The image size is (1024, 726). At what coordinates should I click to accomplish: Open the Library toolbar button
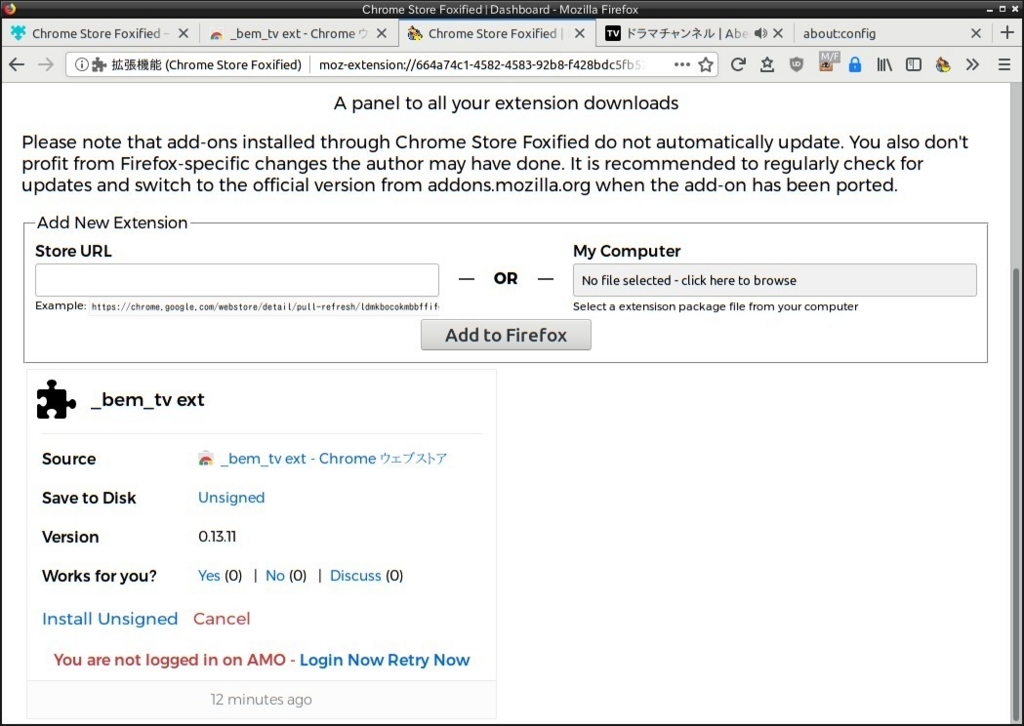click(884, 65)
